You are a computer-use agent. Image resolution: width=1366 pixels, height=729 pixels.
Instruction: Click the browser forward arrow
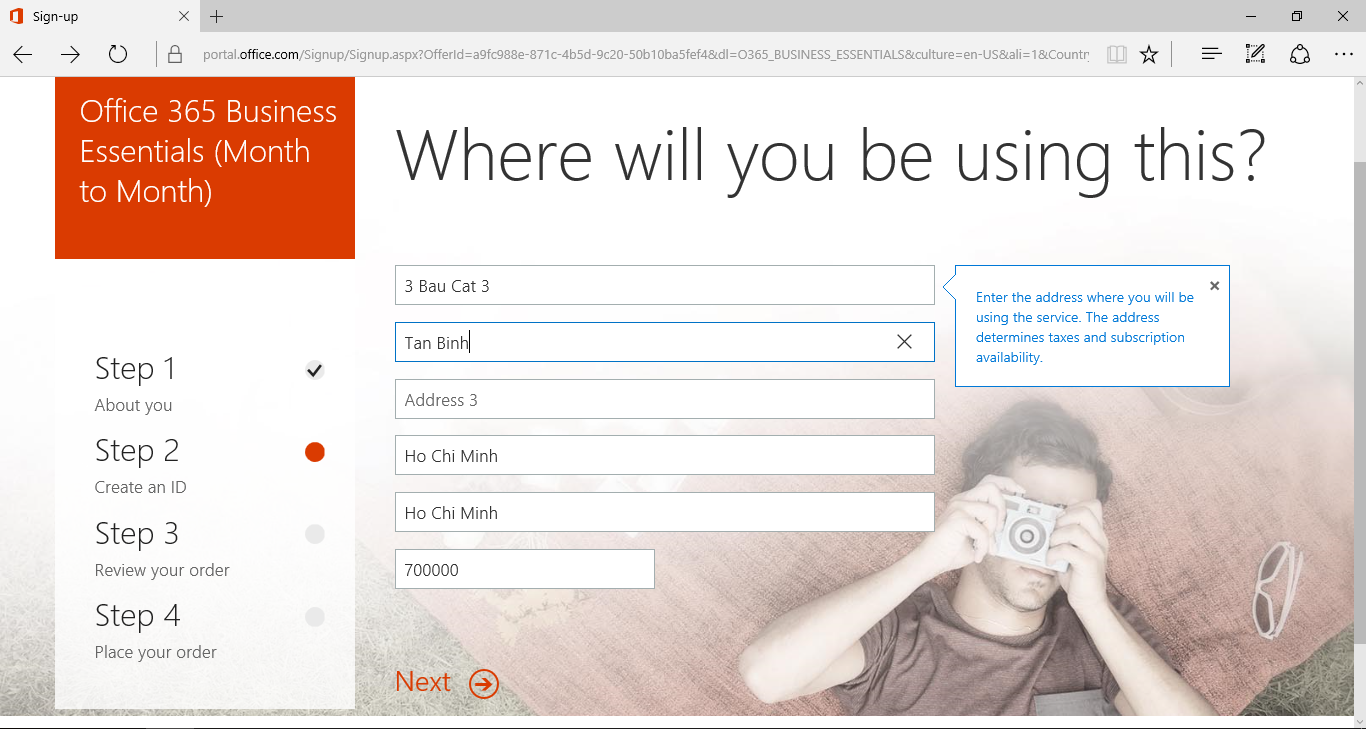[70, 54]
